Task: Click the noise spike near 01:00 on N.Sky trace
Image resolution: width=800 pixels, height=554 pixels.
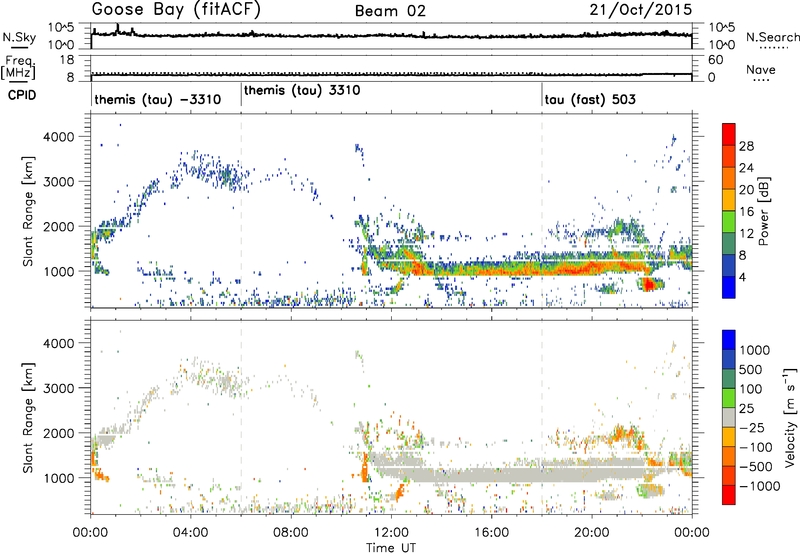Action: pos(118,27)
